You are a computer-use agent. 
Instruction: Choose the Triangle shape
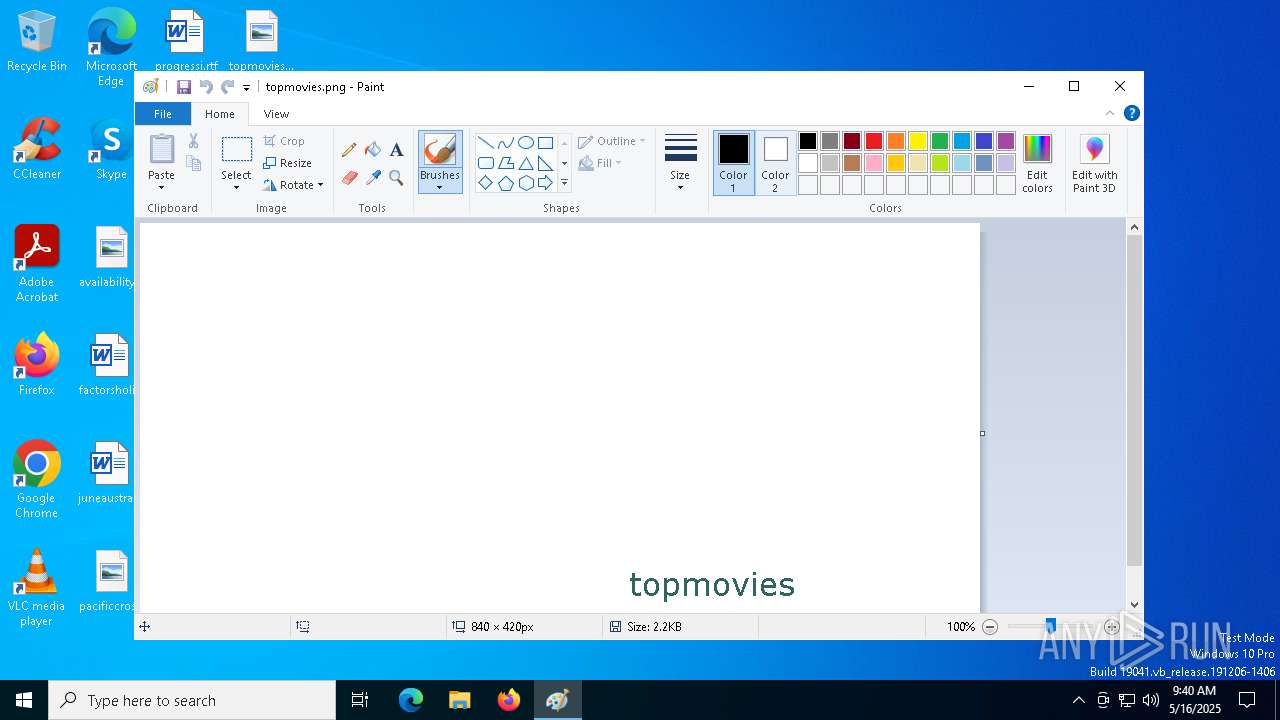point(526,163)
